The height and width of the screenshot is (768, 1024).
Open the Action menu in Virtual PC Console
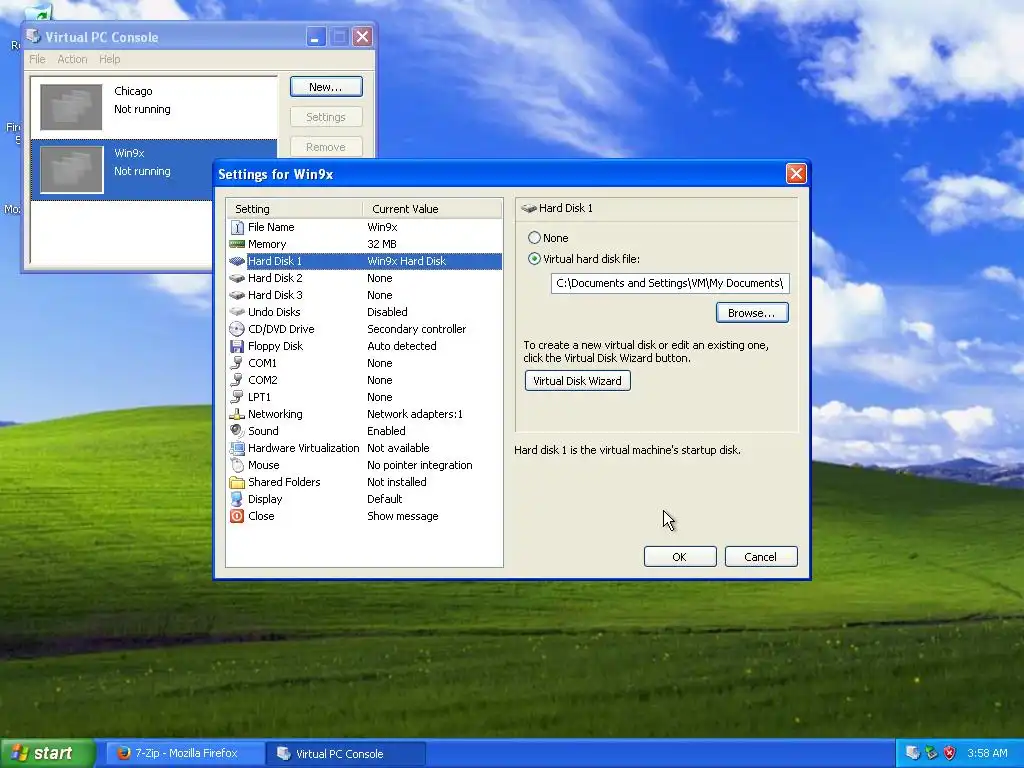tap(72, 59)
